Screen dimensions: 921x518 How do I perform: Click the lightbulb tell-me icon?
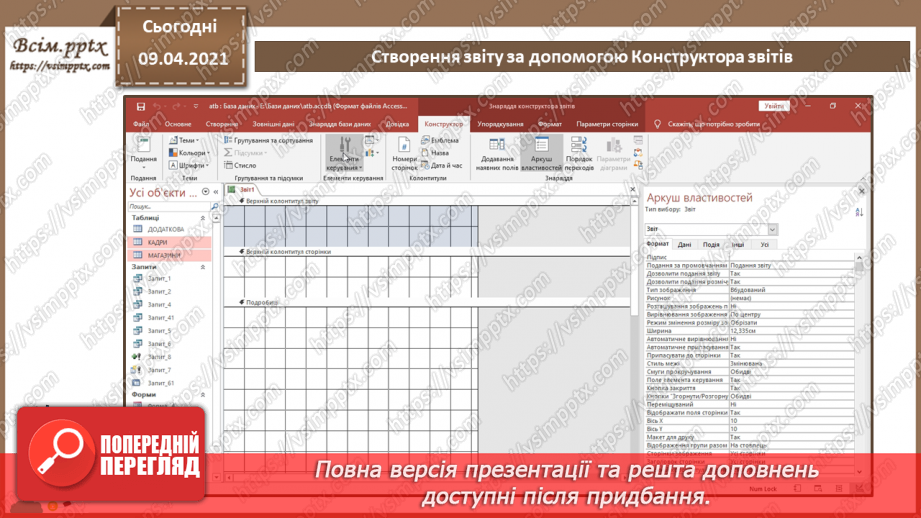657,124
